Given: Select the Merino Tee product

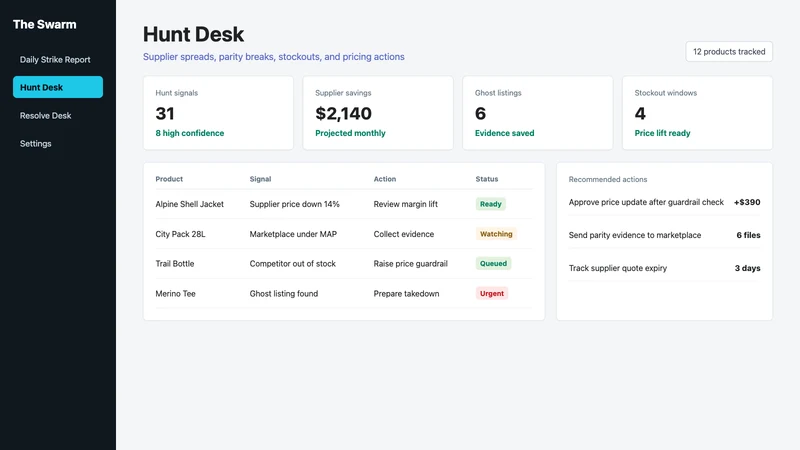Looking at the screenshot, I should [x=176, y=293].
